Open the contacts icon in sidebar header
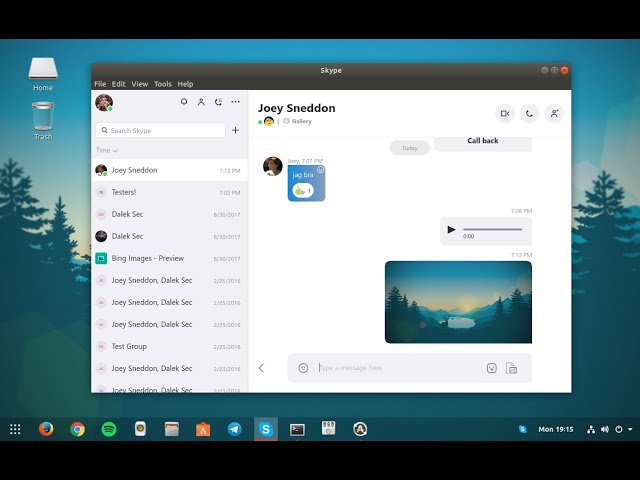 coord(201,102)
